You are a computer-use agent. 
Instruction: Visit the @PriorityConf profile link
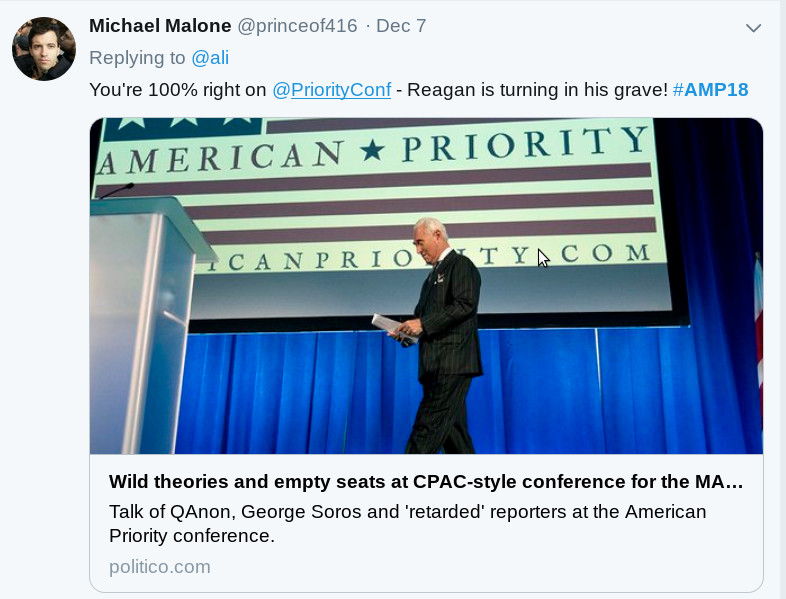(x=331, y=90)
